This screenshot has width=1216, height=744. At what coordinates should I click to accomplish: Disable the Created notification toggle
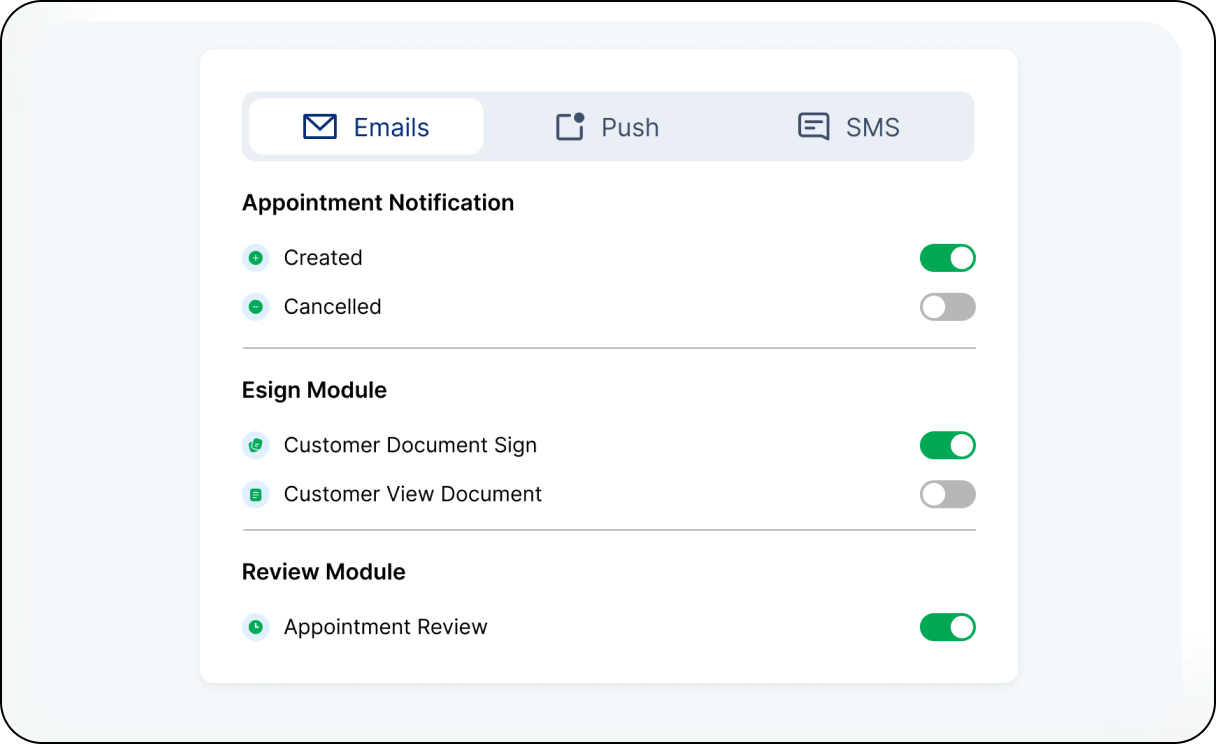(947, 258)
